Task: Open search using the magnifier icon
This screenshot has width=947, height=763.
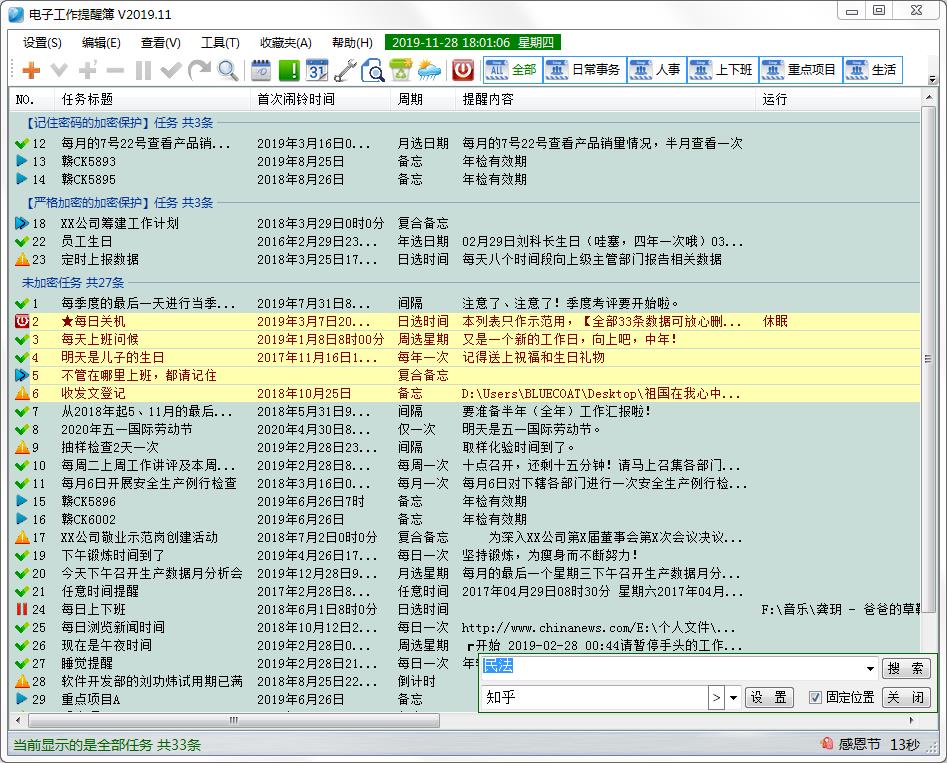Action: coord(226,70)
